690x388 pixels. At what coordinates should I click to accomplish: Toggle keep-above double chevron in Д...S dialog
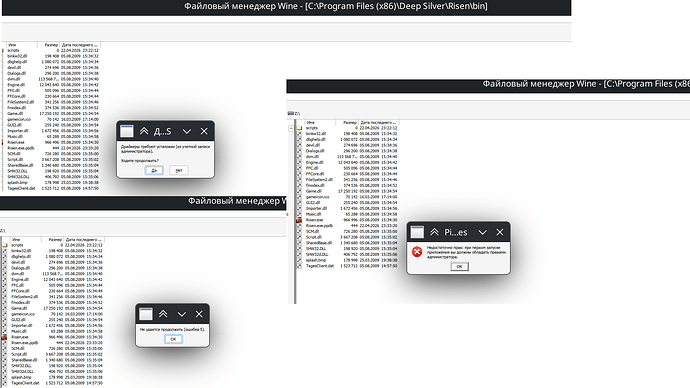[144, 131]
